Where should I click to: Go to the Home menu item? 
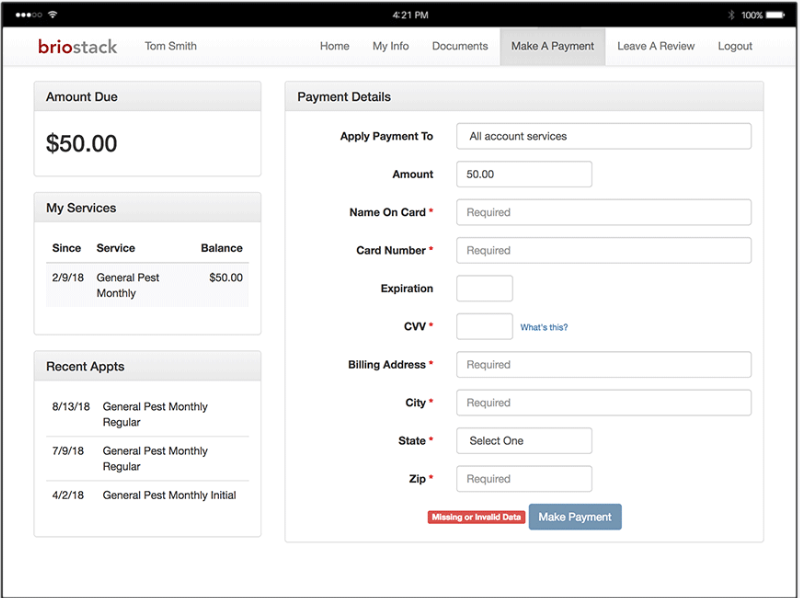coord(334,46)
